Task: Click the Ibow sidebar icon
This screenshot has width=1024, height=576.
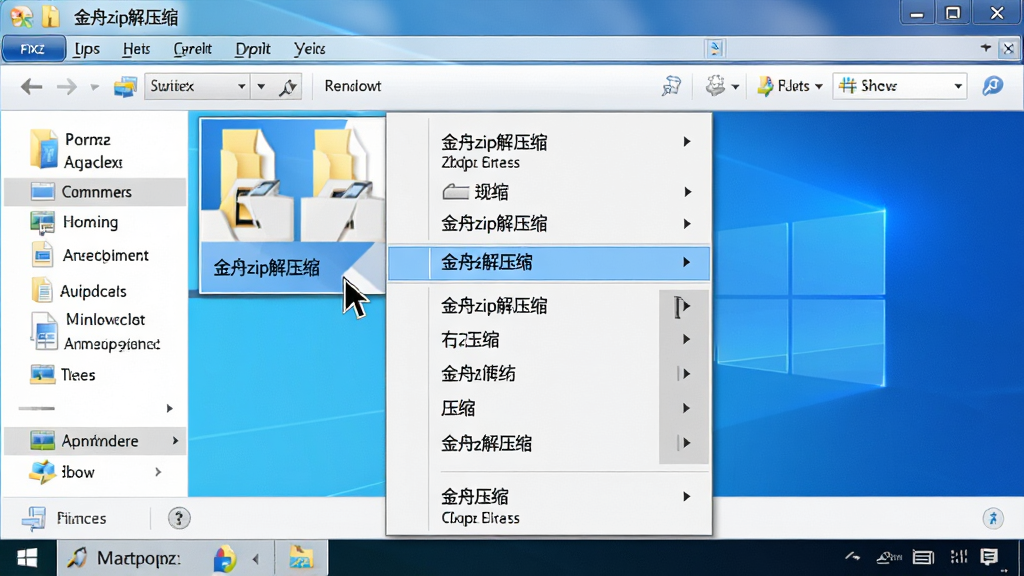Action: pyautogui.click(x=42, y=472)
